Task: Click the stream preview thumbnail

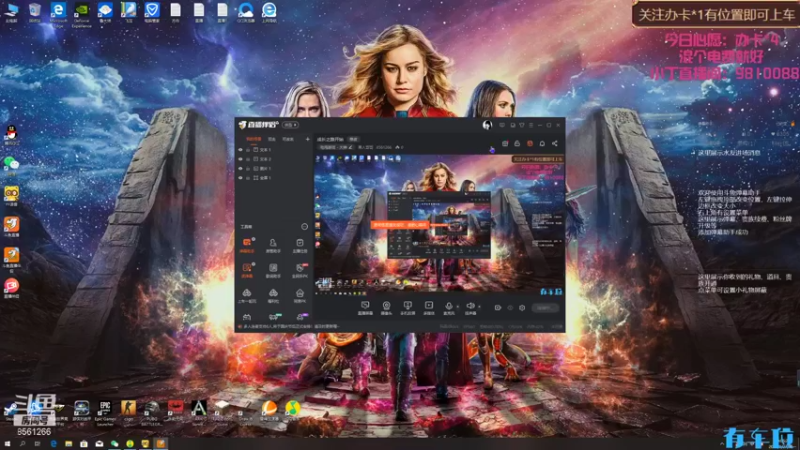Action: pos(439,225)
